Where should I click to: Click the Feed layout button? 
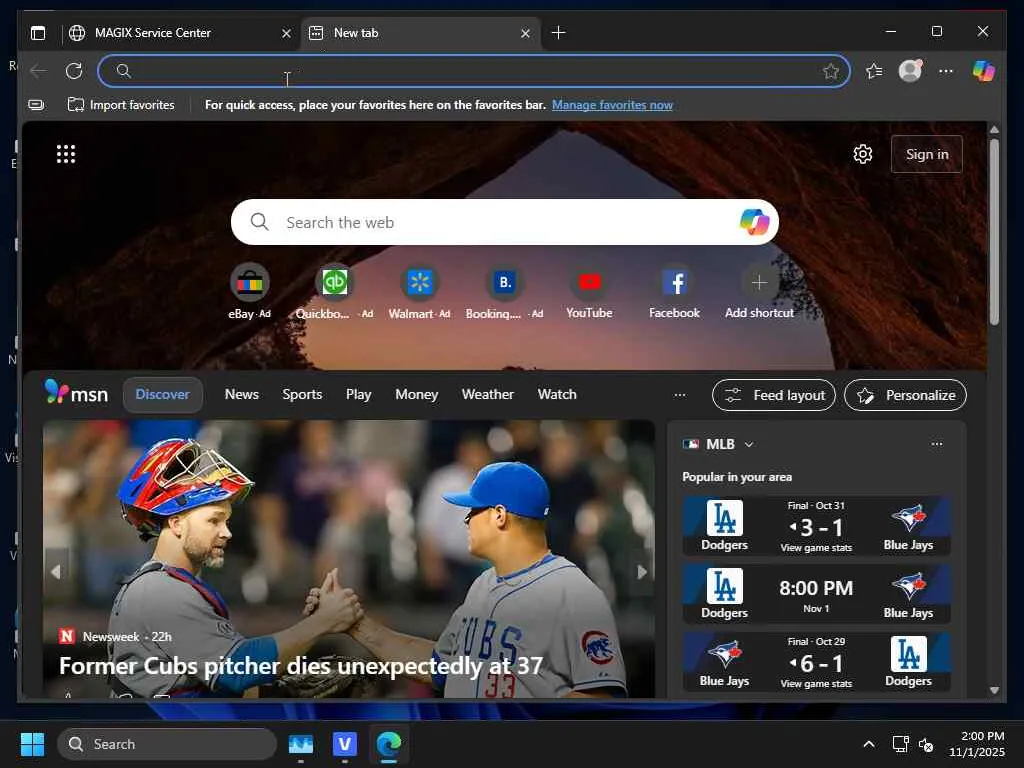pos(774,395)
